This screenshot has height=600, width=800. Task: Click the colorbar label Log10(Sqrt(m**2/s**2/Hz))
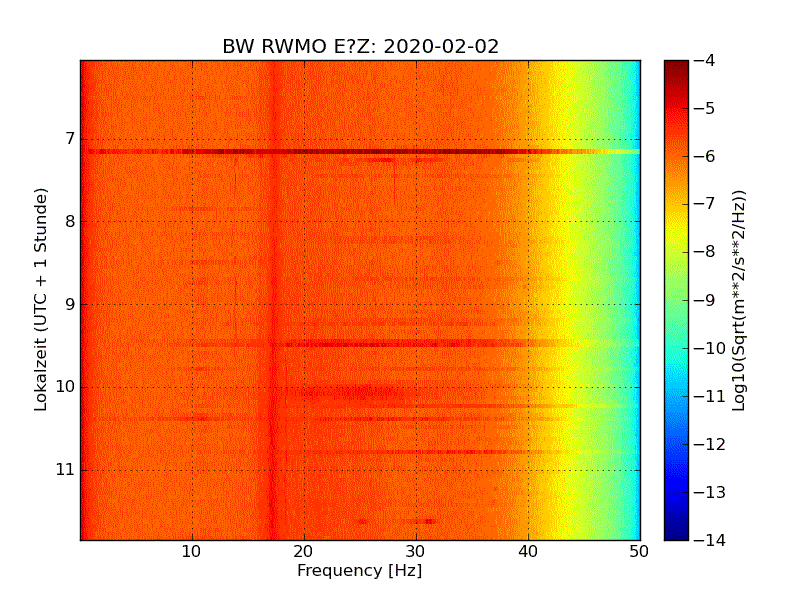[738, 301]
